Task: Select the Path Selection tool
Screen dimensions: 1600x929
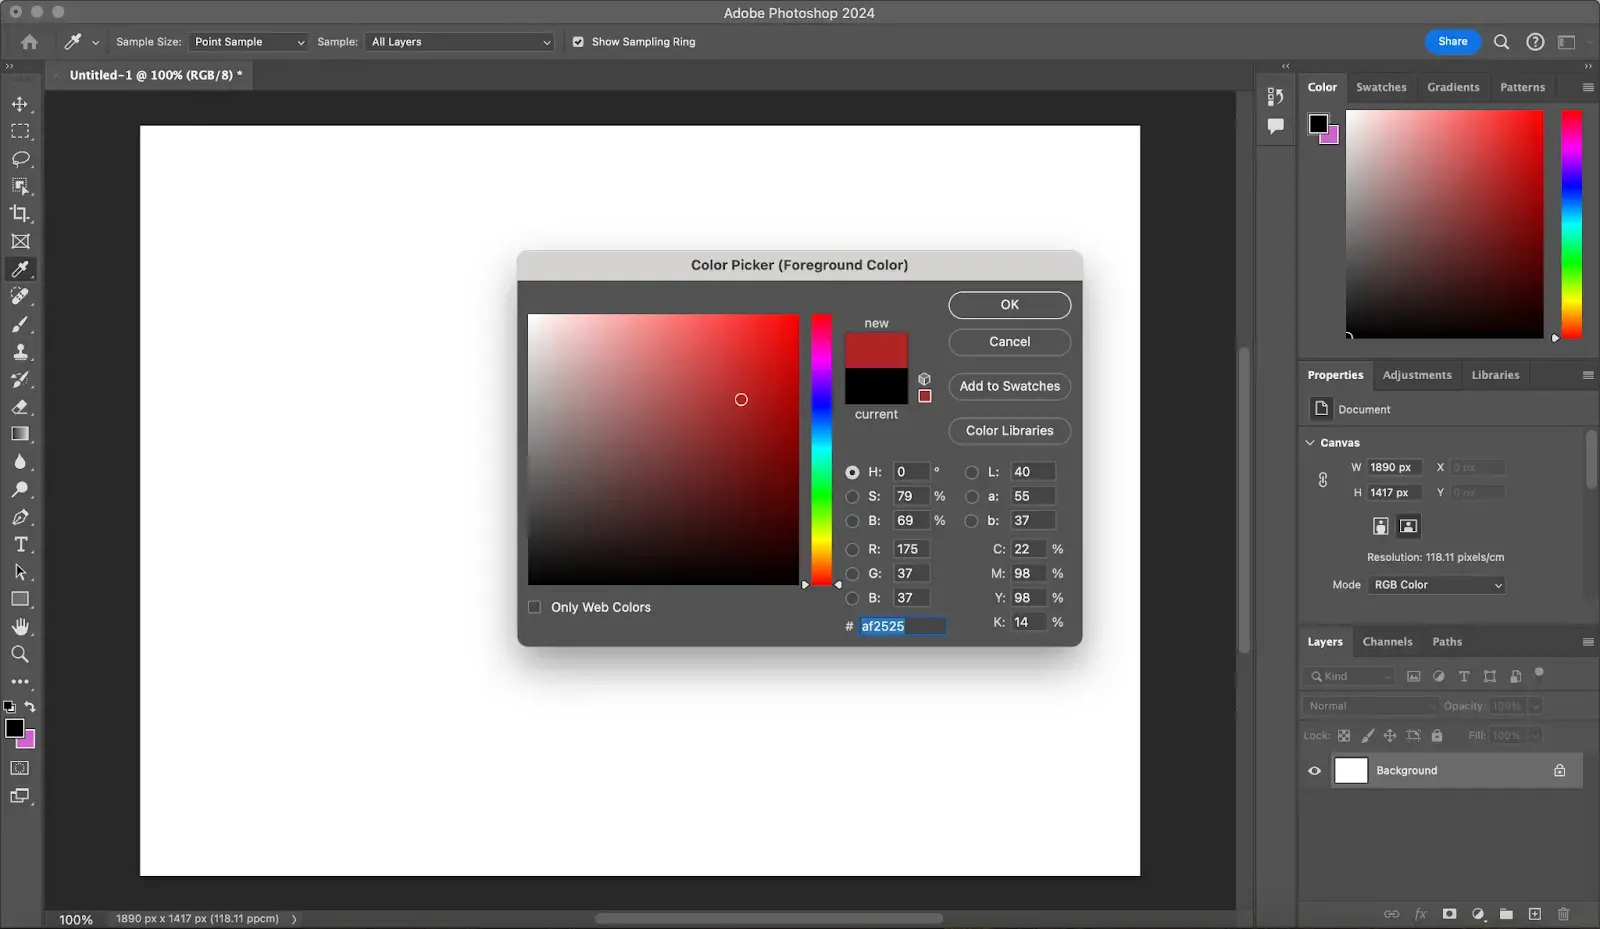Action: coord(20,572)
